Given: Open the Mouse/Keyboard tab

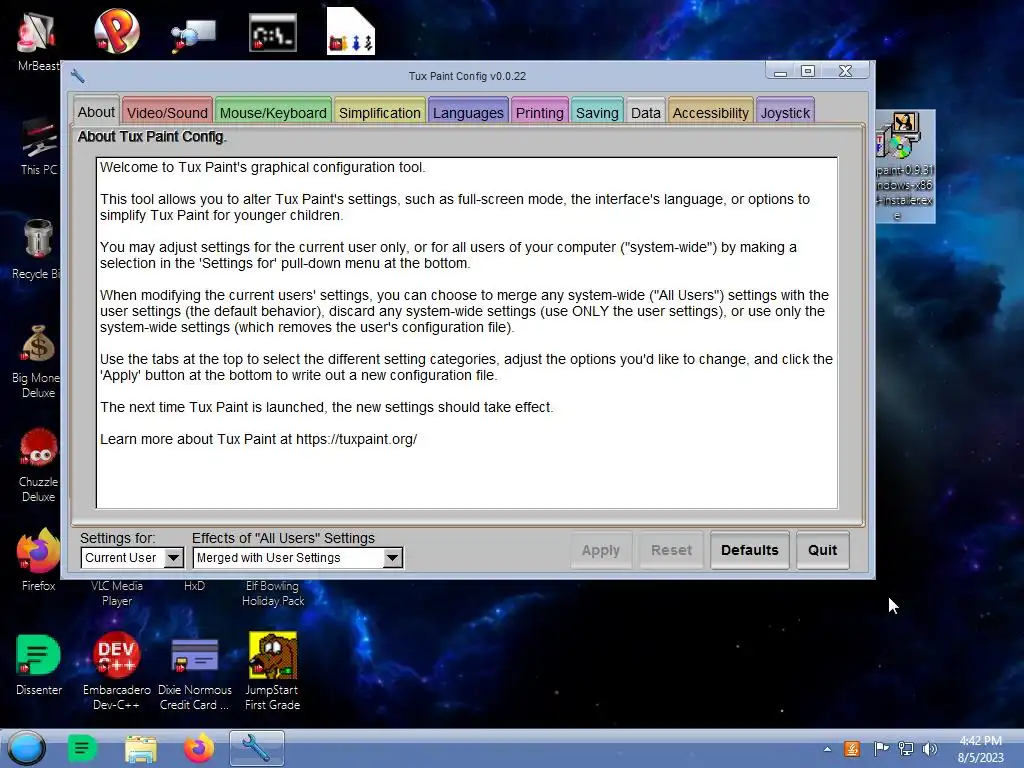Looking at the screenshot, I should [273, 112].
